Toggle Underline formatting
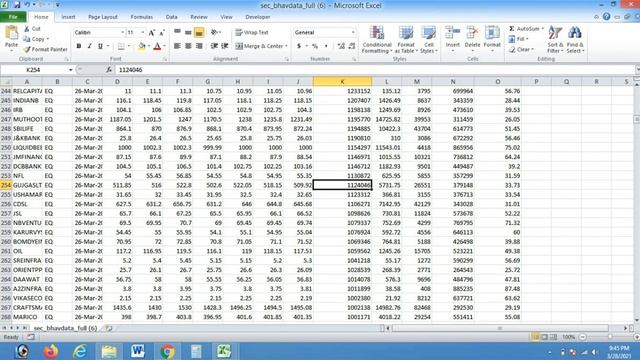 (100, 46)
